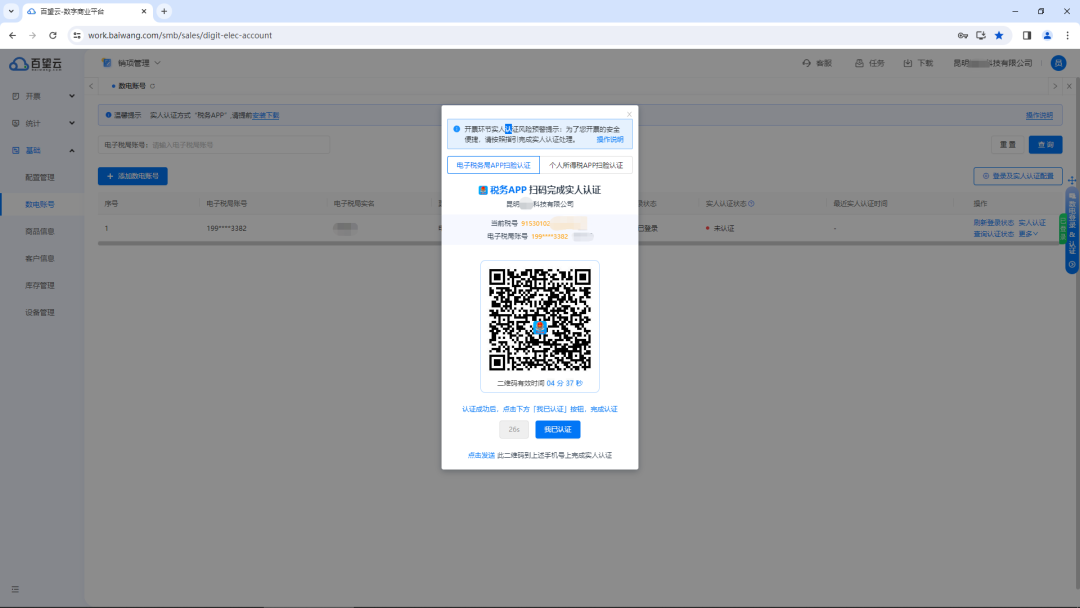Click refresh icon on 数电账号 tab

[x=152, y=86]
